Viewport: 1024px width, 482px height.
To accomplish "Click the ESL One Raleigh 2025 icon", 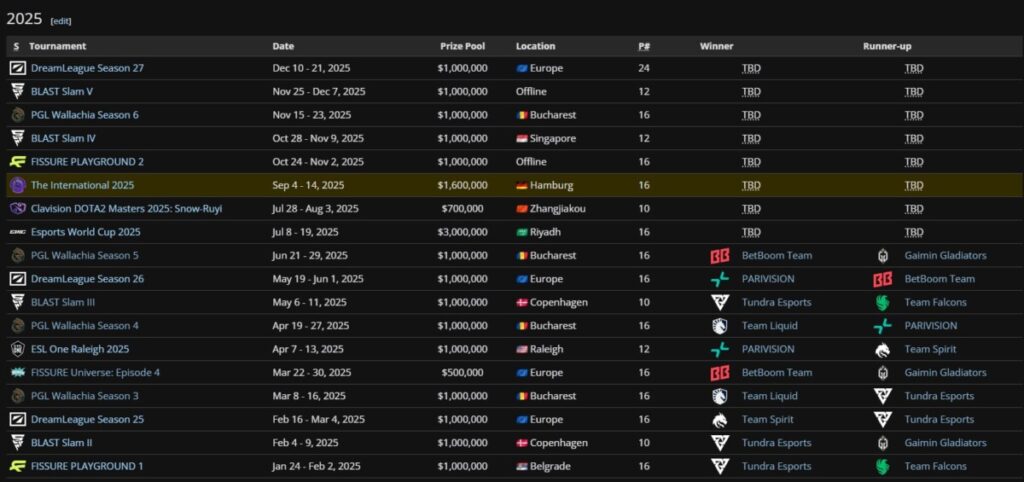I will coord(18,349).
